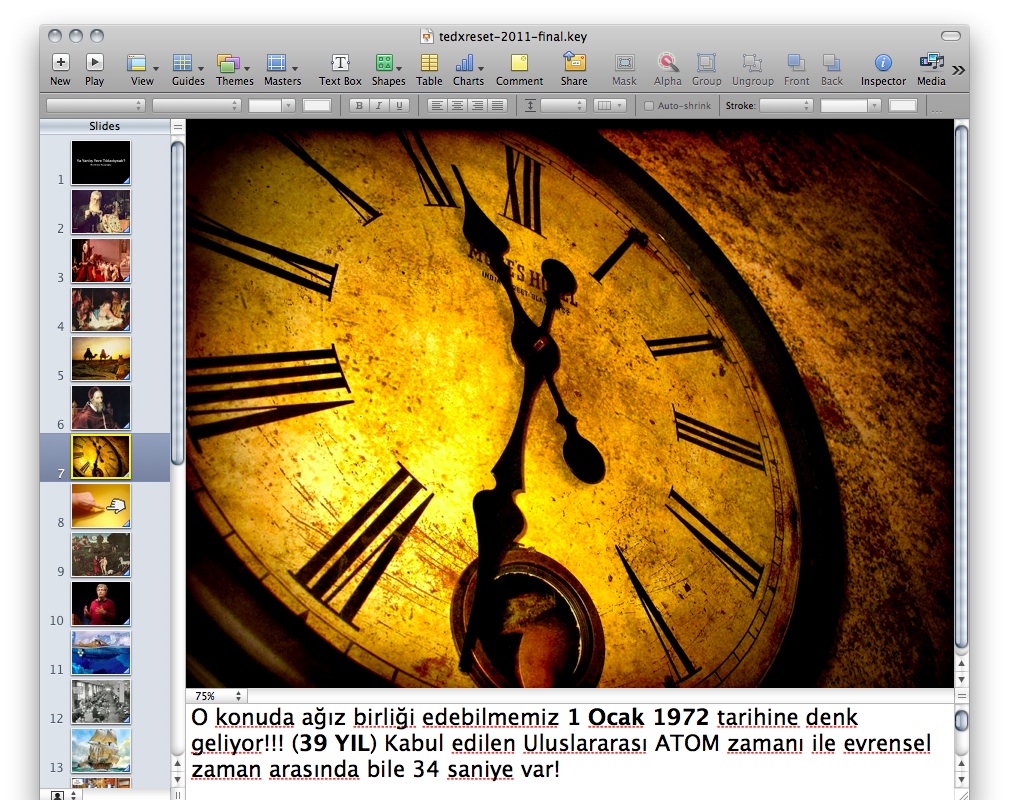
Task: Select slide 13 ship thumbnail
Action: [x=101, y=750]
